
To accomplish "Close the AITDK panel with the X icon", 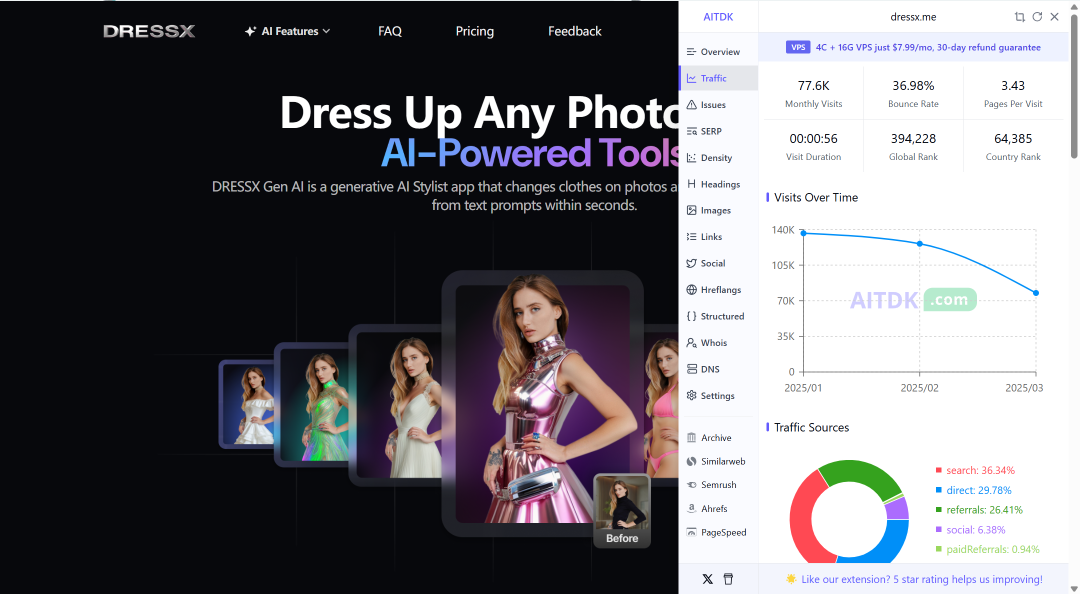I will pos(1055,17).
